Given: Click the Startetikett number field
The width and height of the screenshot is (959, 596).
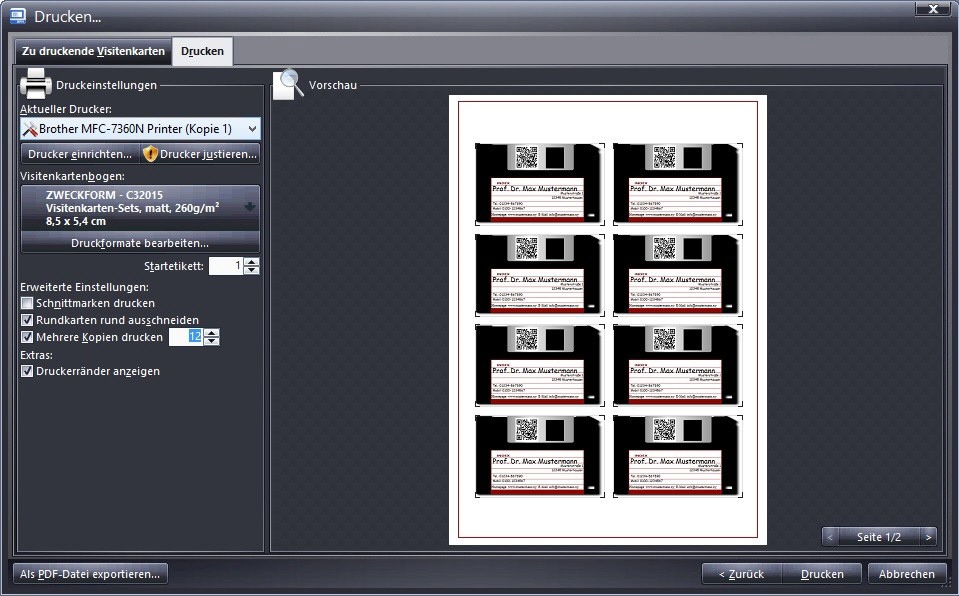Looking at the screenshot, I should (x=226, y=266).
